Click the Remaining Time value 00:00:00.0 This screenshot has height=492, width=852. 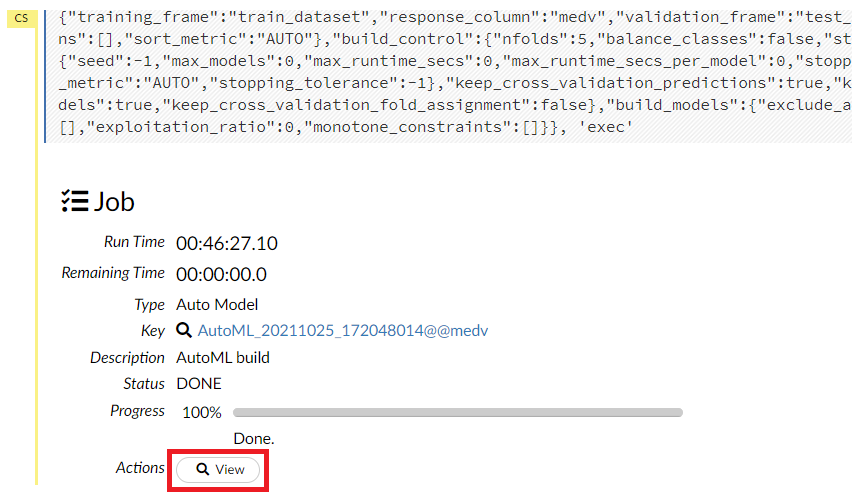tap(221, 274)
